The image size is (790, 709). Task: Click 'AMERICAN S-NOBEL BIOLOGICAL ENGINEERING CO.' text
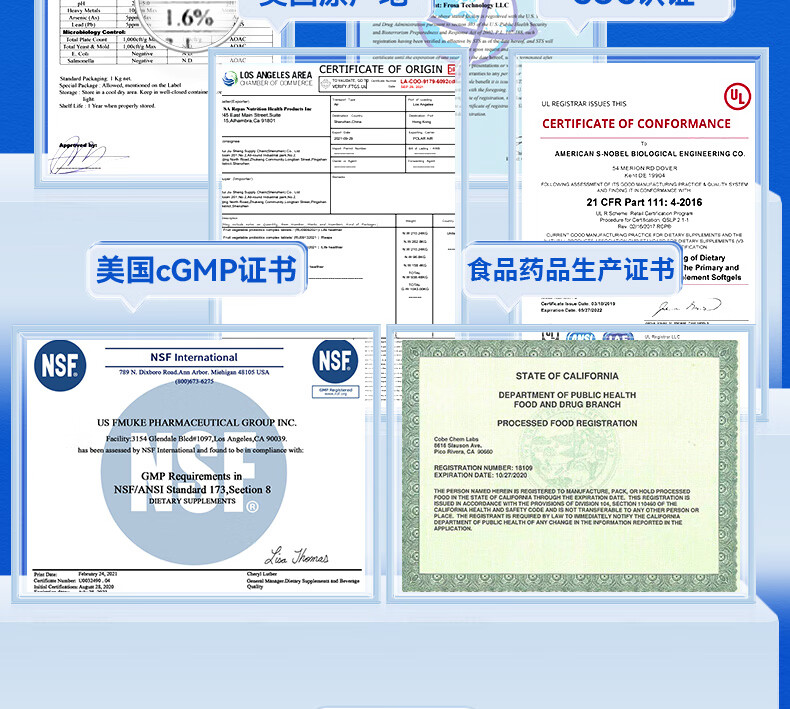(649, 154)
